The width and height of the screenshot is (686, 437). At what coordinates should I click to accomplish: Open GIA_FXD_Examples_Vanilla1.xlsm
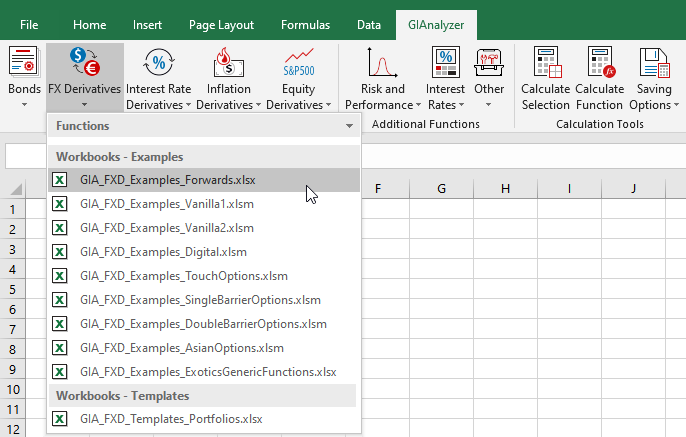pos(204,204)
